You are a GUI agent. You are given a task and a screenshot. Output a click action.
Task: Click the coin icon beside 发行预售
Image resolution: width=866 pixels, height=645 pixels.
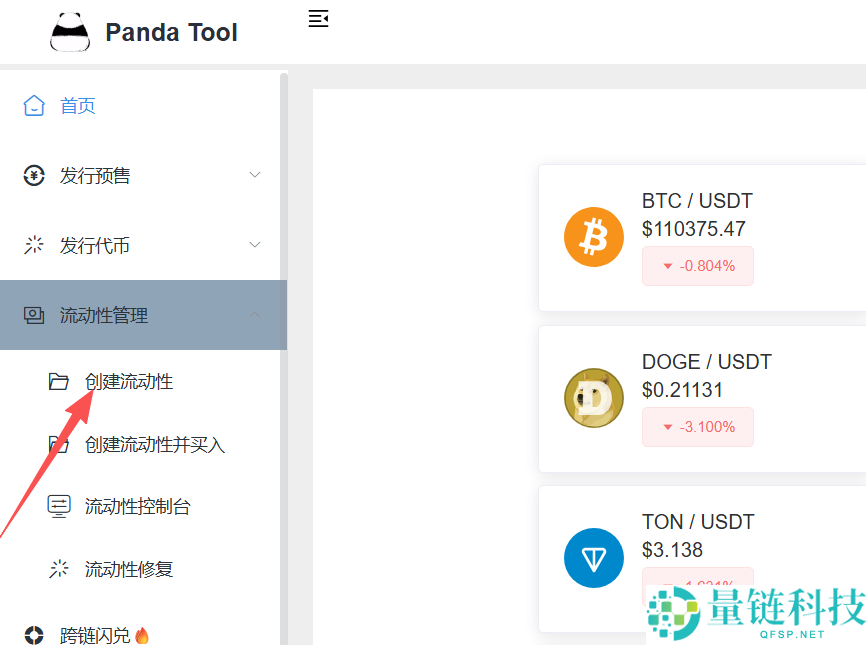coord(34,174)
